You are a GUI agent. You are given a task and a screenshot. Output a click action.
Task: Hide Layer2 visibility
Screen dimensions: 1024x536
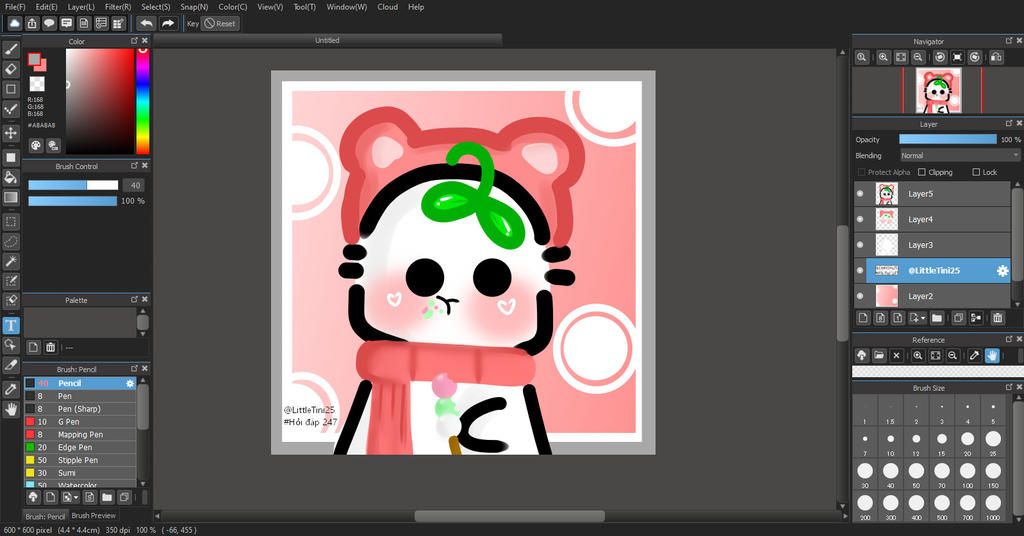[x=860, y=296]
